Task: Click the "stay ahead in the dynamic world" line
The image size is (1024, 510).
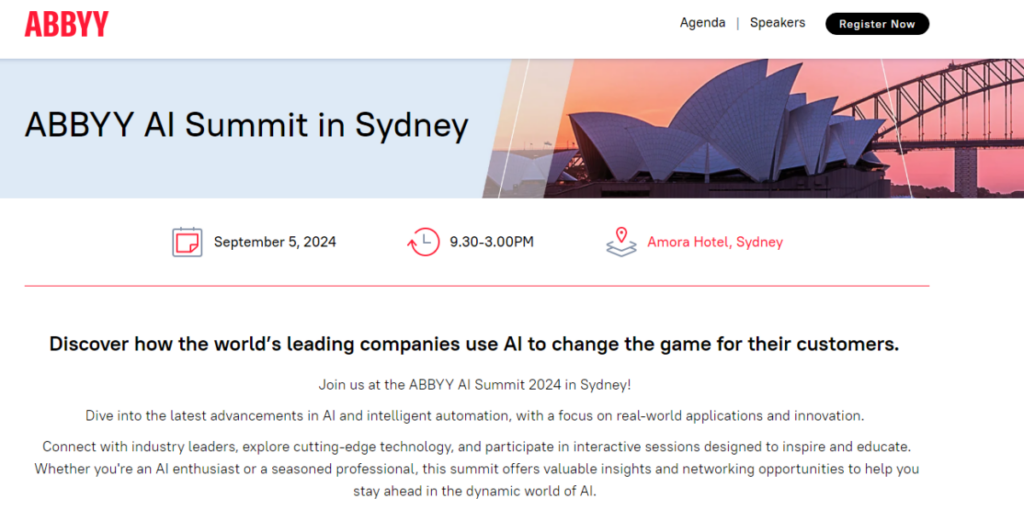Action: (475, 492)
